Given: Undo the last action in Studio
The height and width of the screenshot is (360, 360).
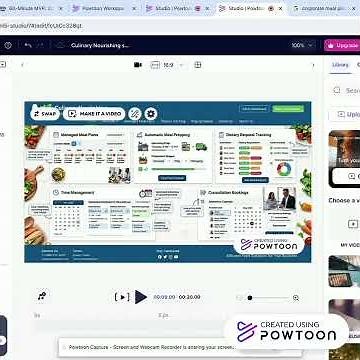Looking at the screenshot, I should coord(28,45).
